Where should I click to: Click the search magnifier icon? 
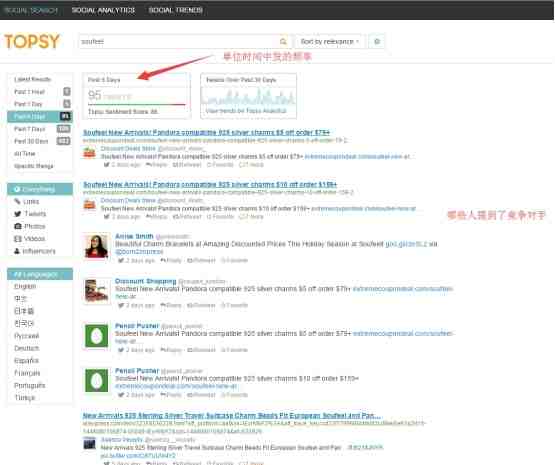[283, 42]
